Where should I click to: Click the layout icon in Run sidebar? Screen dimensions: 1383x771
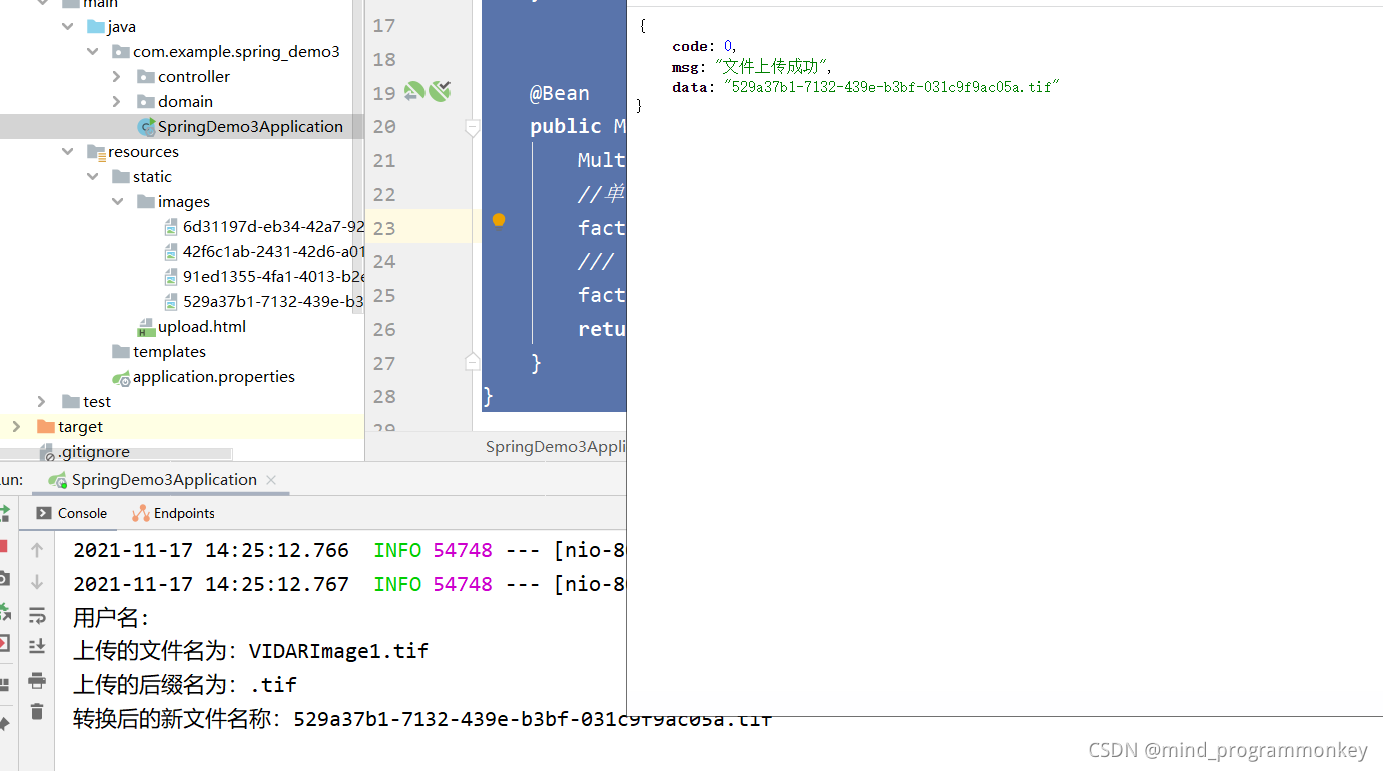click(4, 685)
